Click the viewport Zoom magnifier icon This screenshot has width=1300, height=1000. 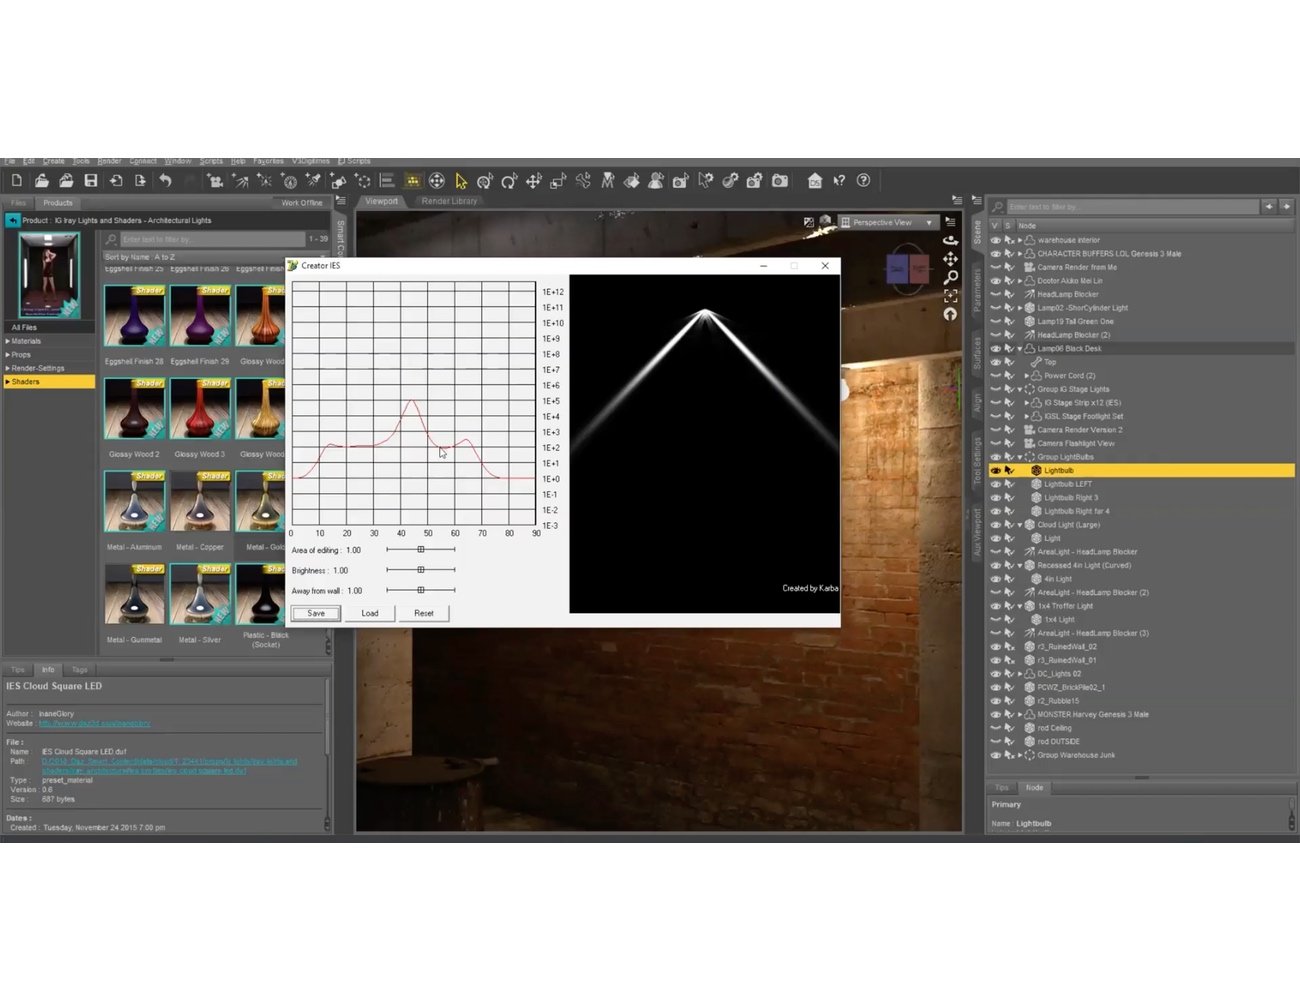coord(950,277)
